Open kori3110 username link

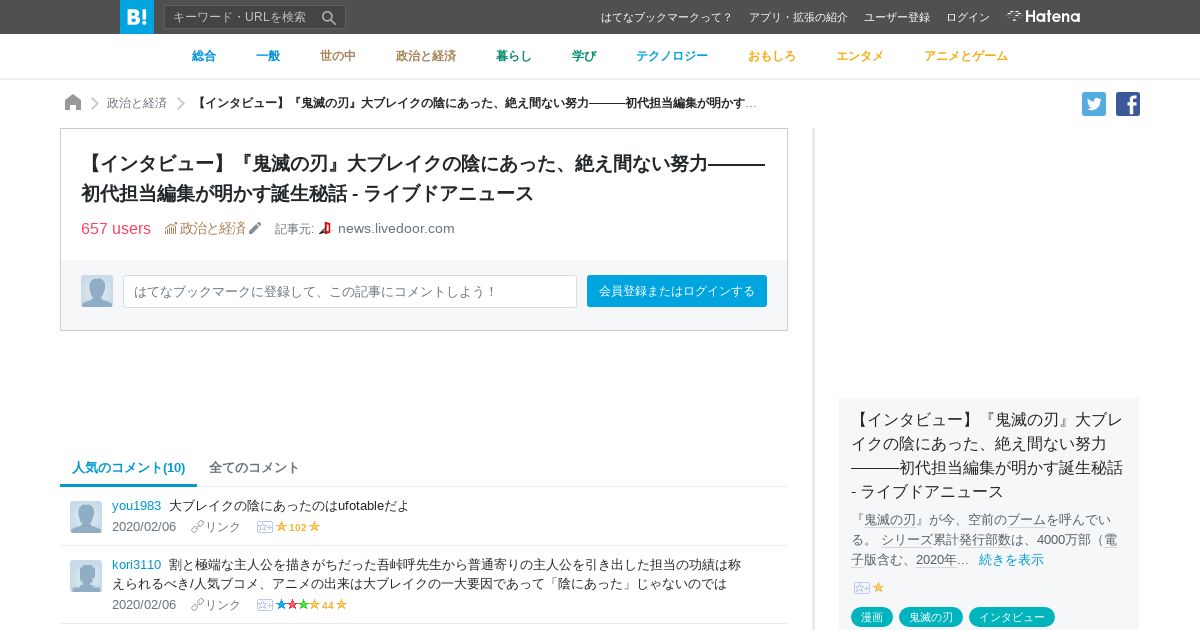tap(136, 565)
